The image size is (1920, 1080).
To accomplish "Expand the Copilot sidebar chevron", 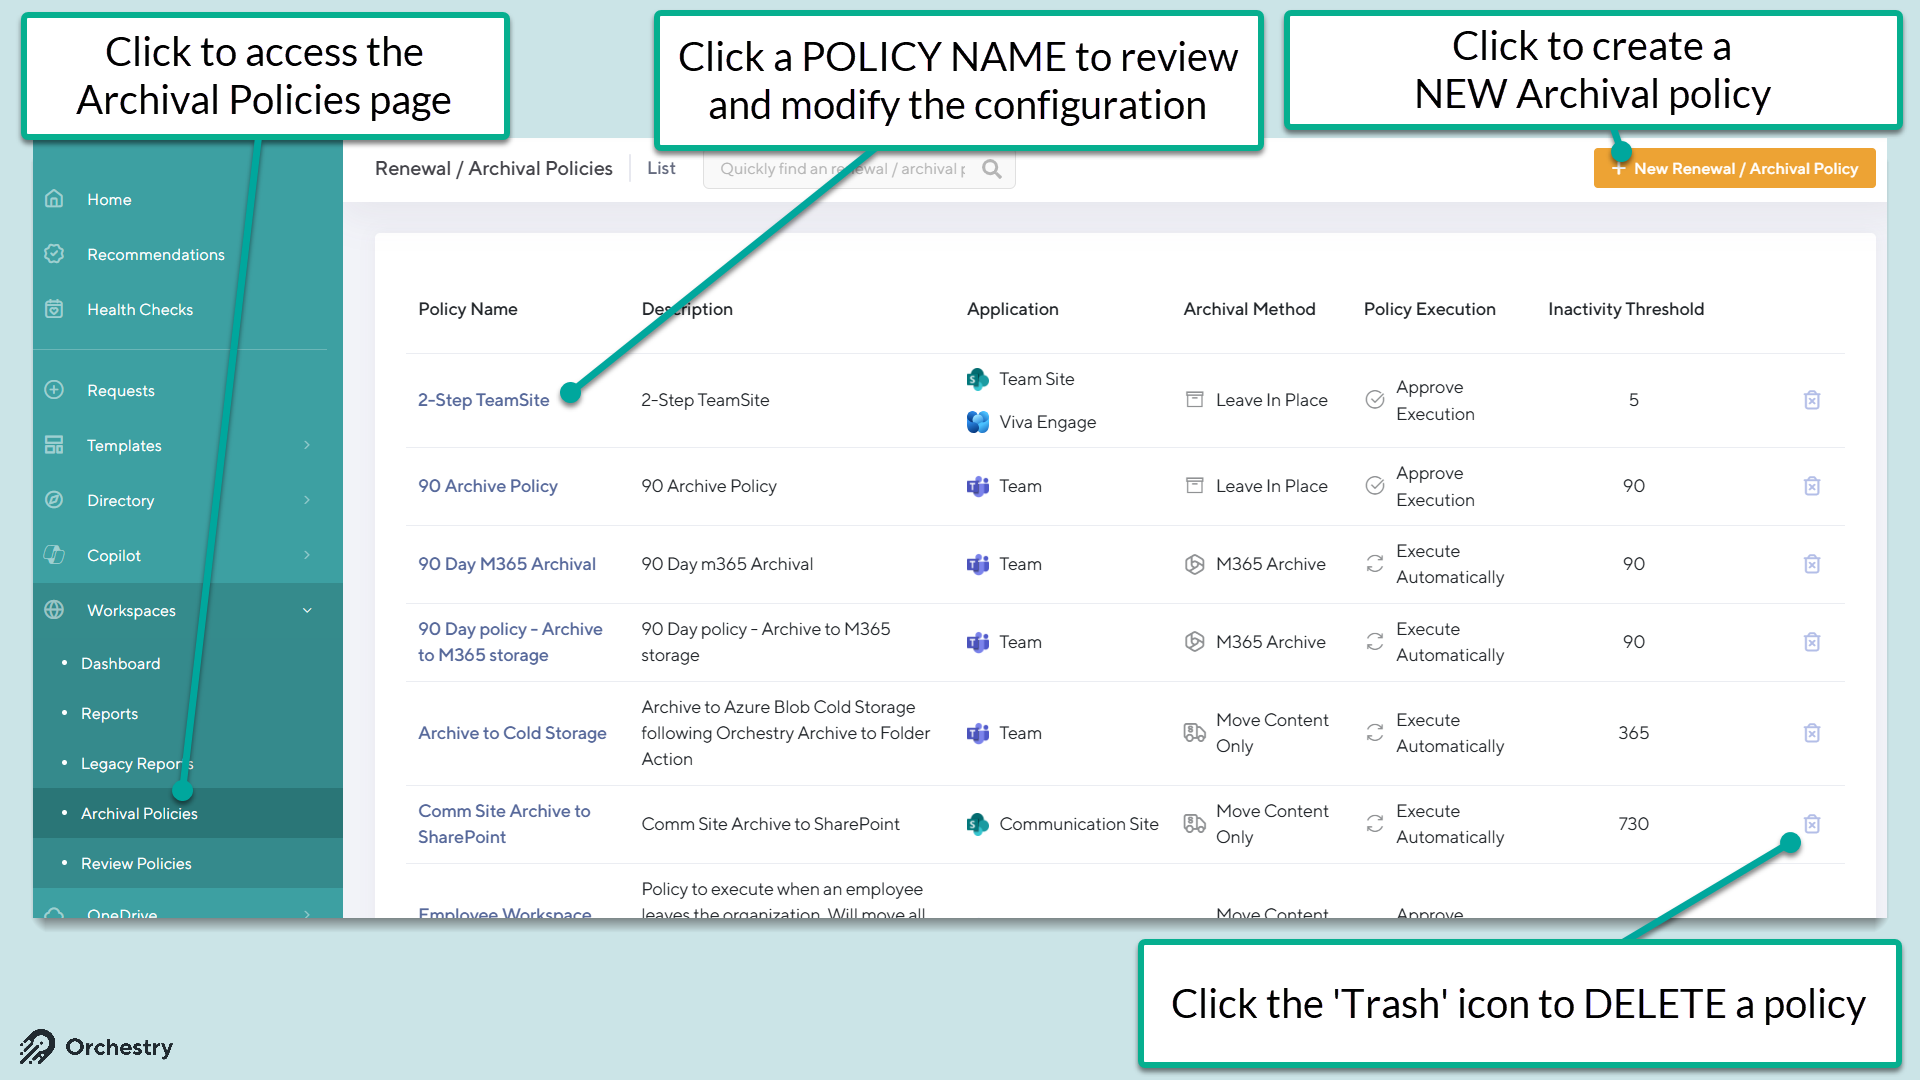I will tap(307, 555).
